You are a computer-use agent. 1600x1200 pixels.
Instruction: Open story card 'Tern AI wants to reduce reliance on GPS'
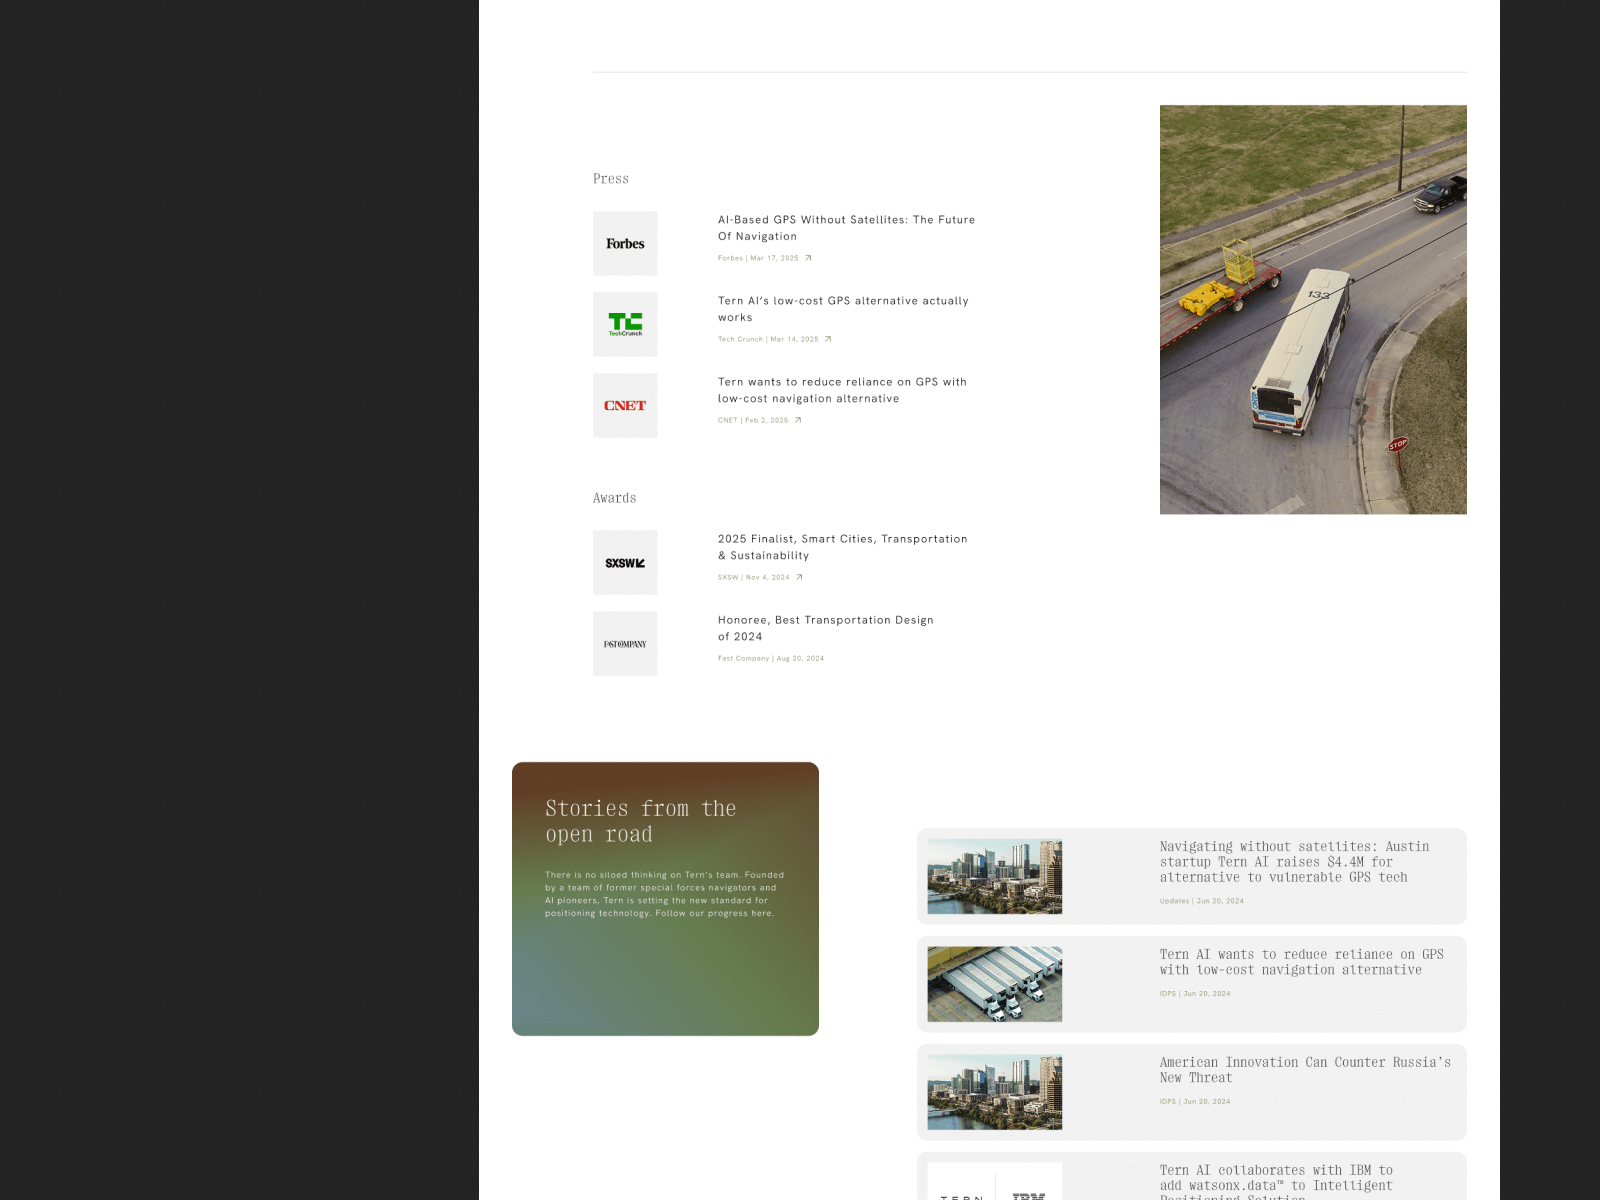coord(1192,984)
